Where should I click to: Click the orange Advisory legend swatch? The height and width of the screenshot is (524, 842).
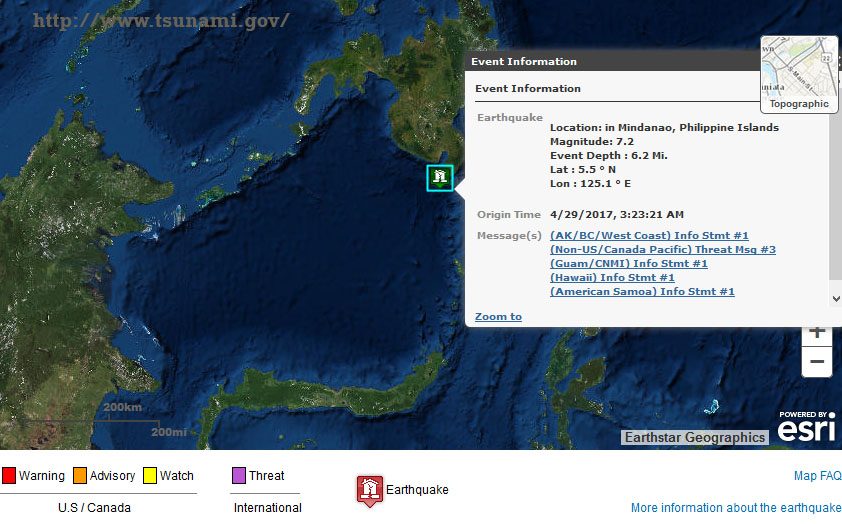[79, 476]
